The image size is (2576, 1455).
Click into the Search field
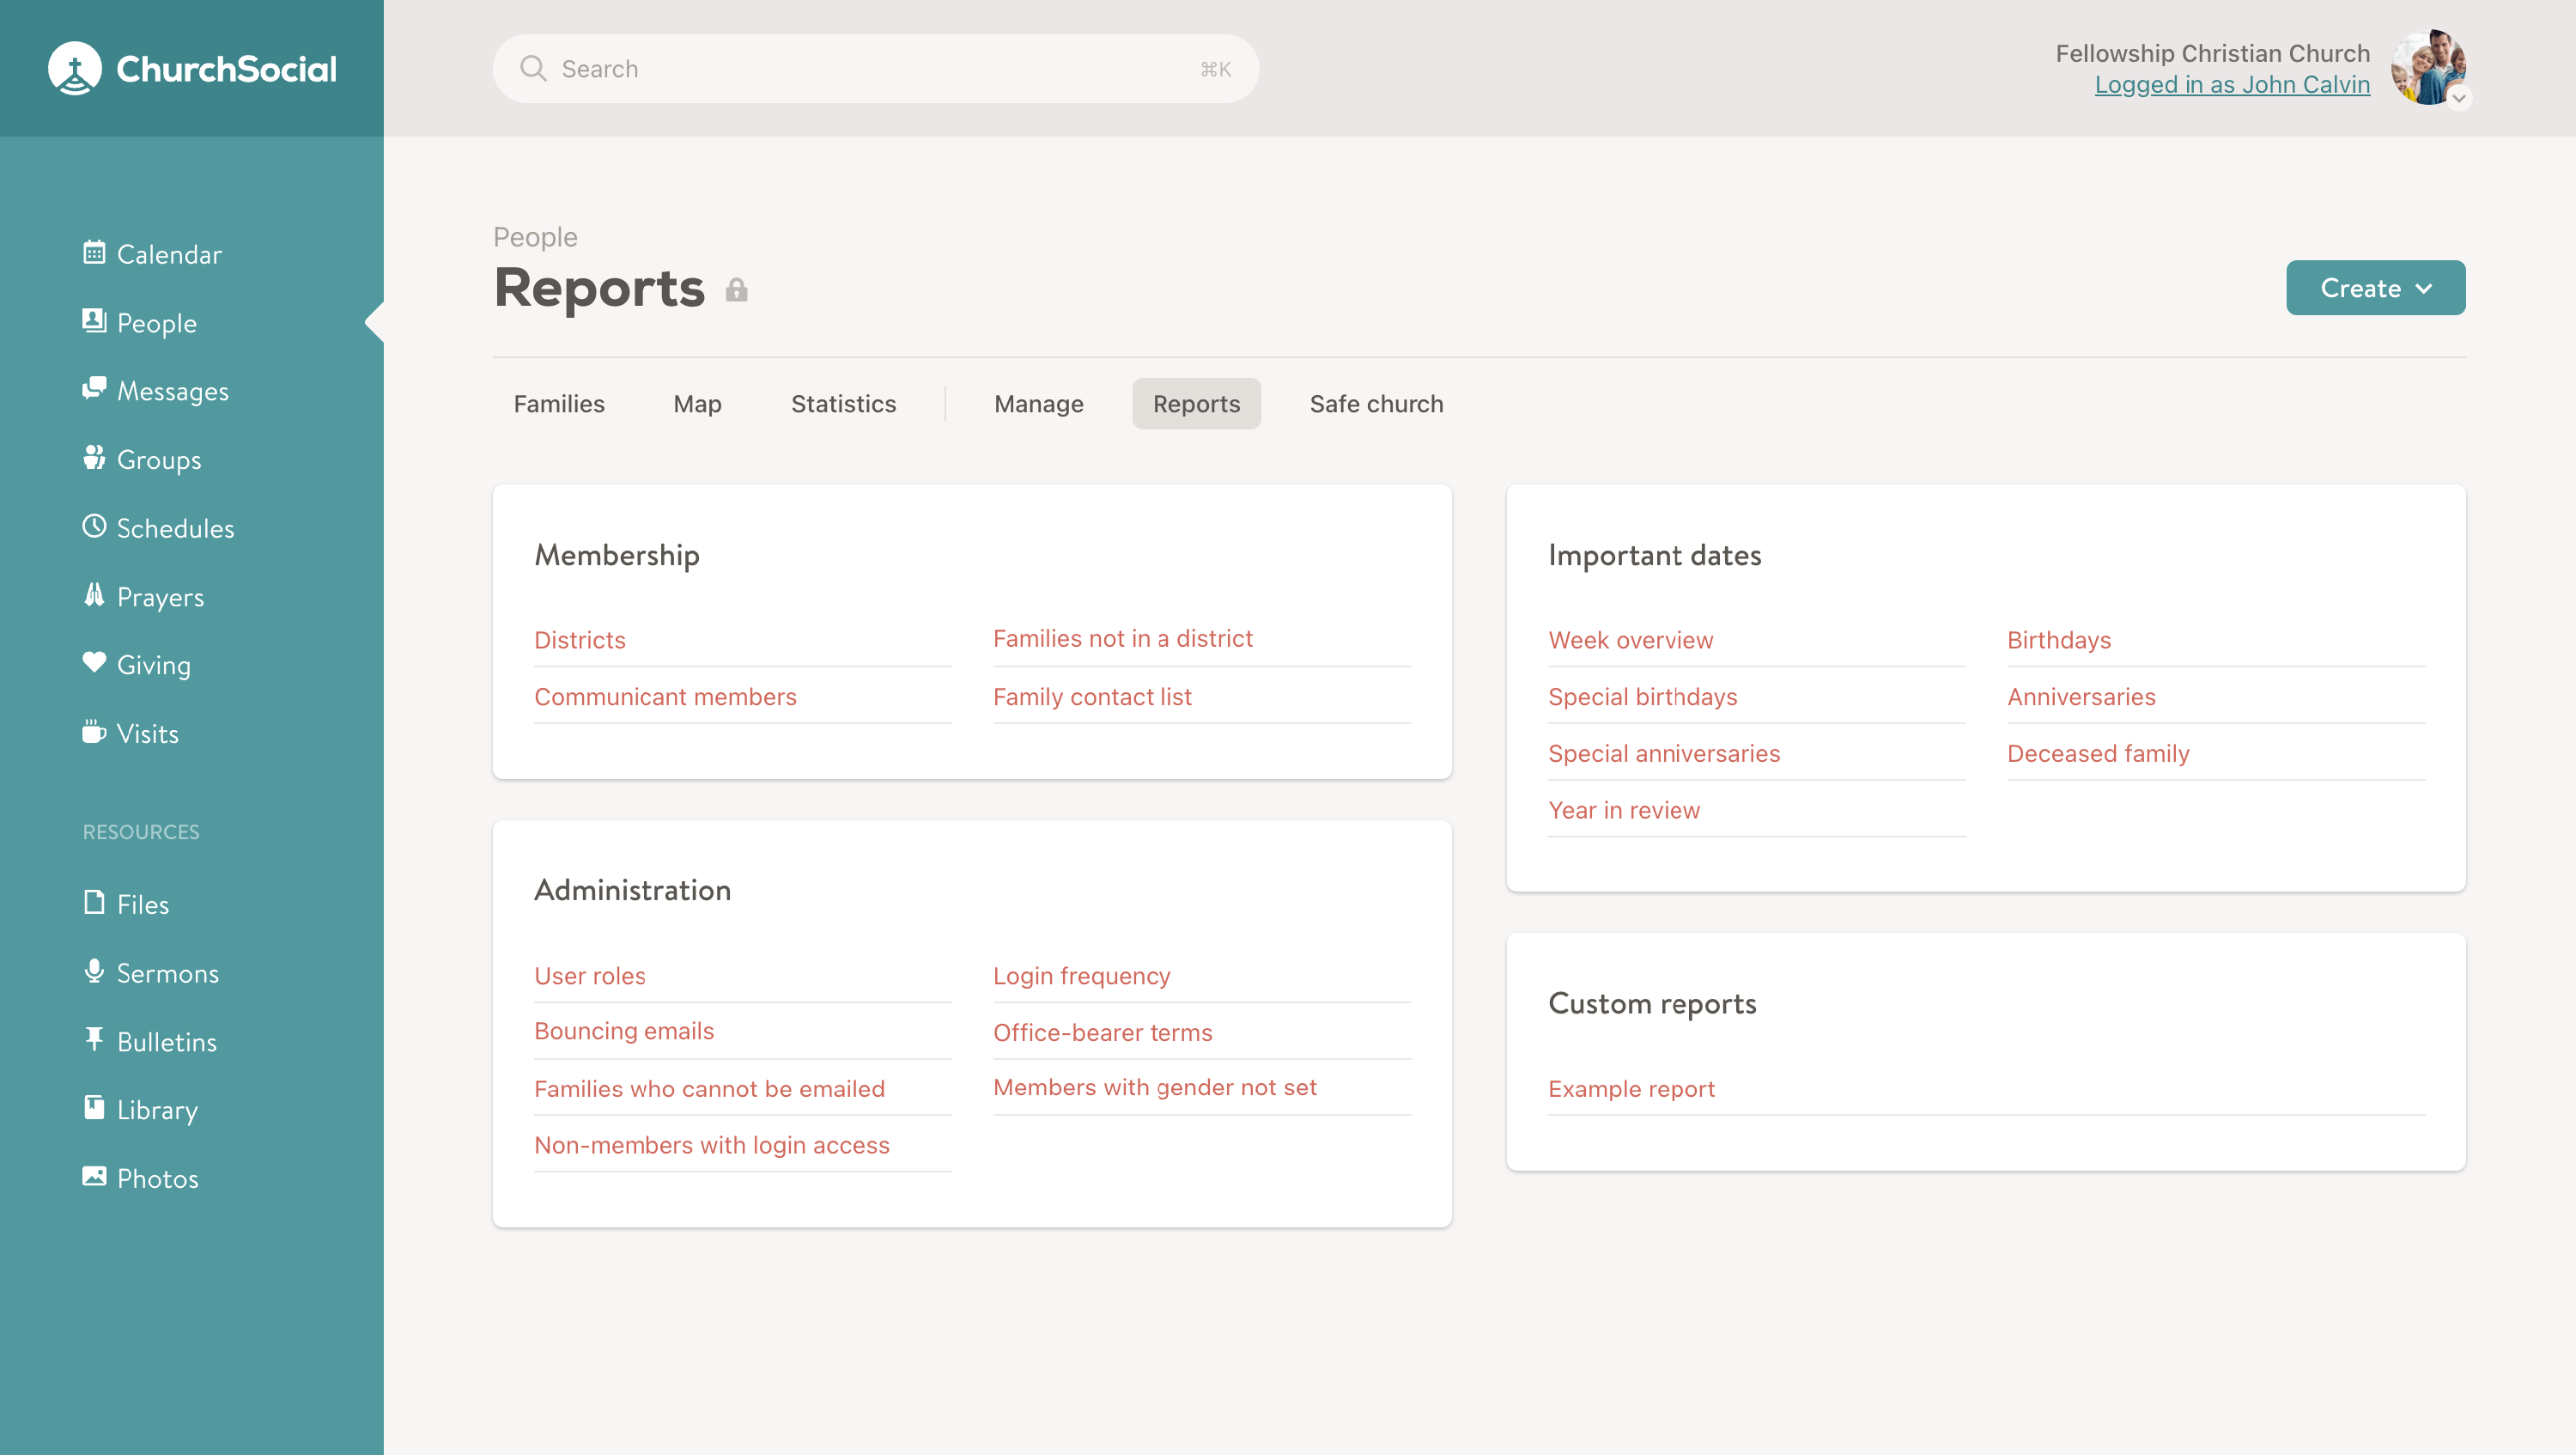pos(875,69)
